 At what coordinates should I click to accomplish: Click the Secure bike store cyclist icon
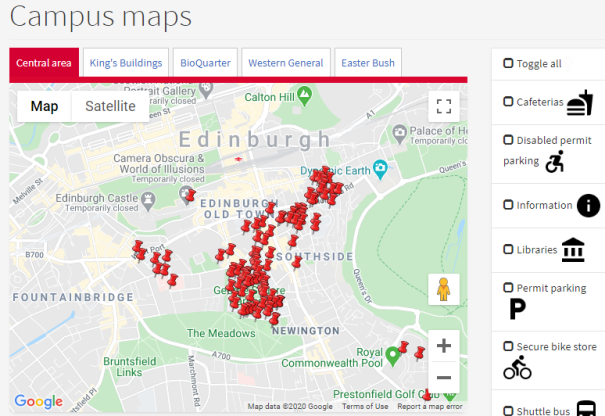pos(517,367)
